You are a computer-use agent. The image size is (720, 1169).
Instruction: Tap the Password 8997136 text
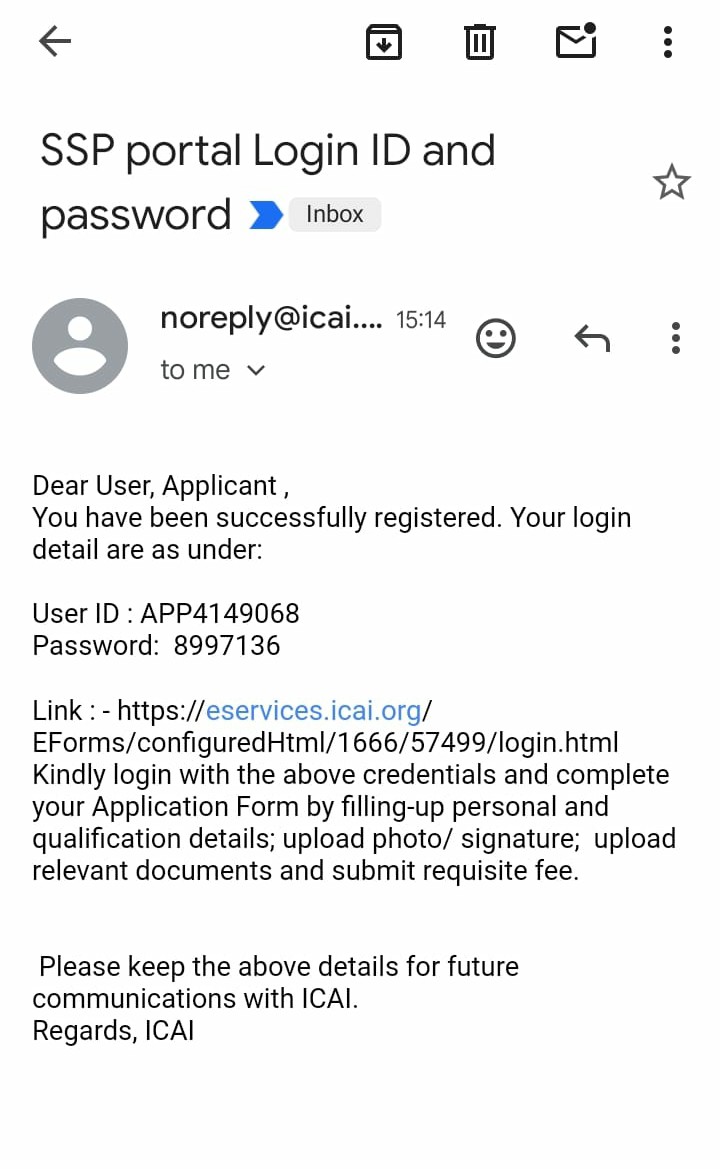[156, 645]
